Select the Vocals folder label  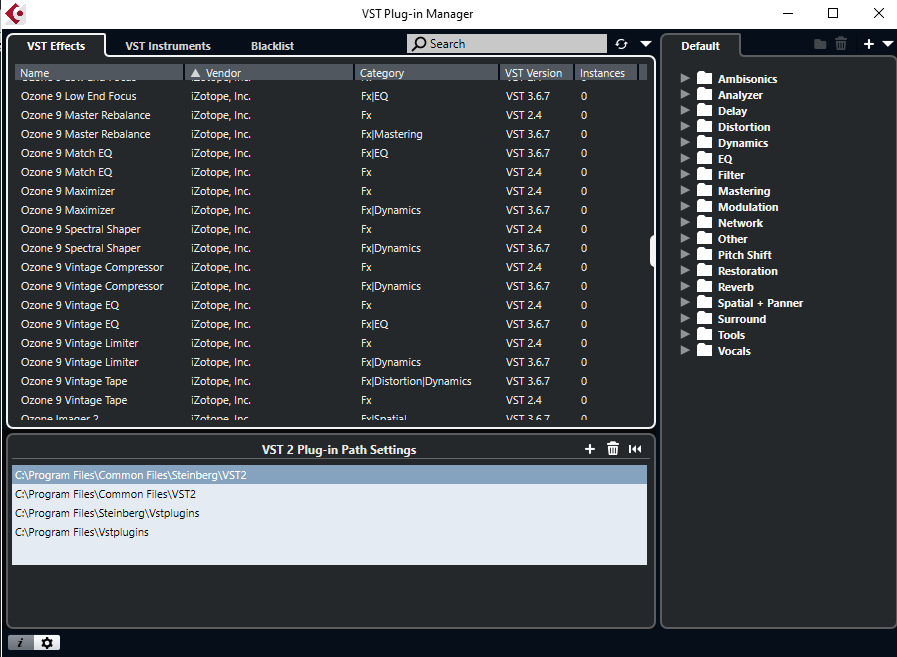(734, 351)
